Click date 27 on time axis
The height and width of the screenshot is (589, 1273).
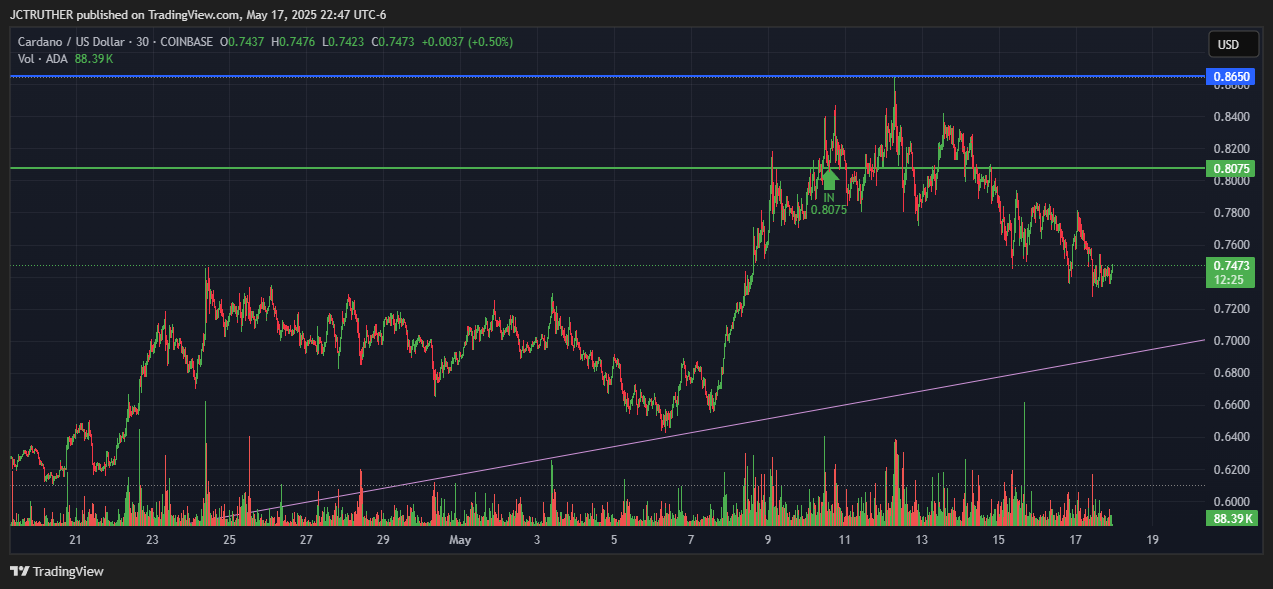pyautogui.click(x=306, y=540)
